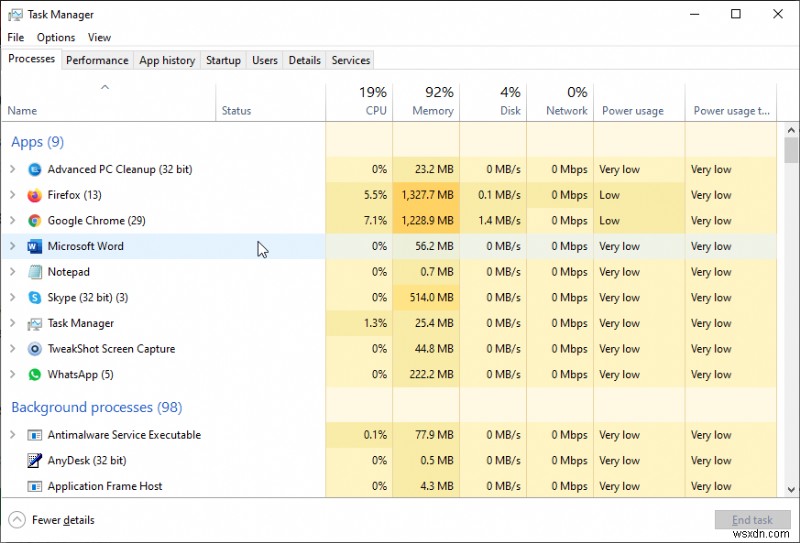Image resolution: width=800 pixels, height=543 pixels.
Task: Sort by the Status column header
Action: click(x=270, y=102)
